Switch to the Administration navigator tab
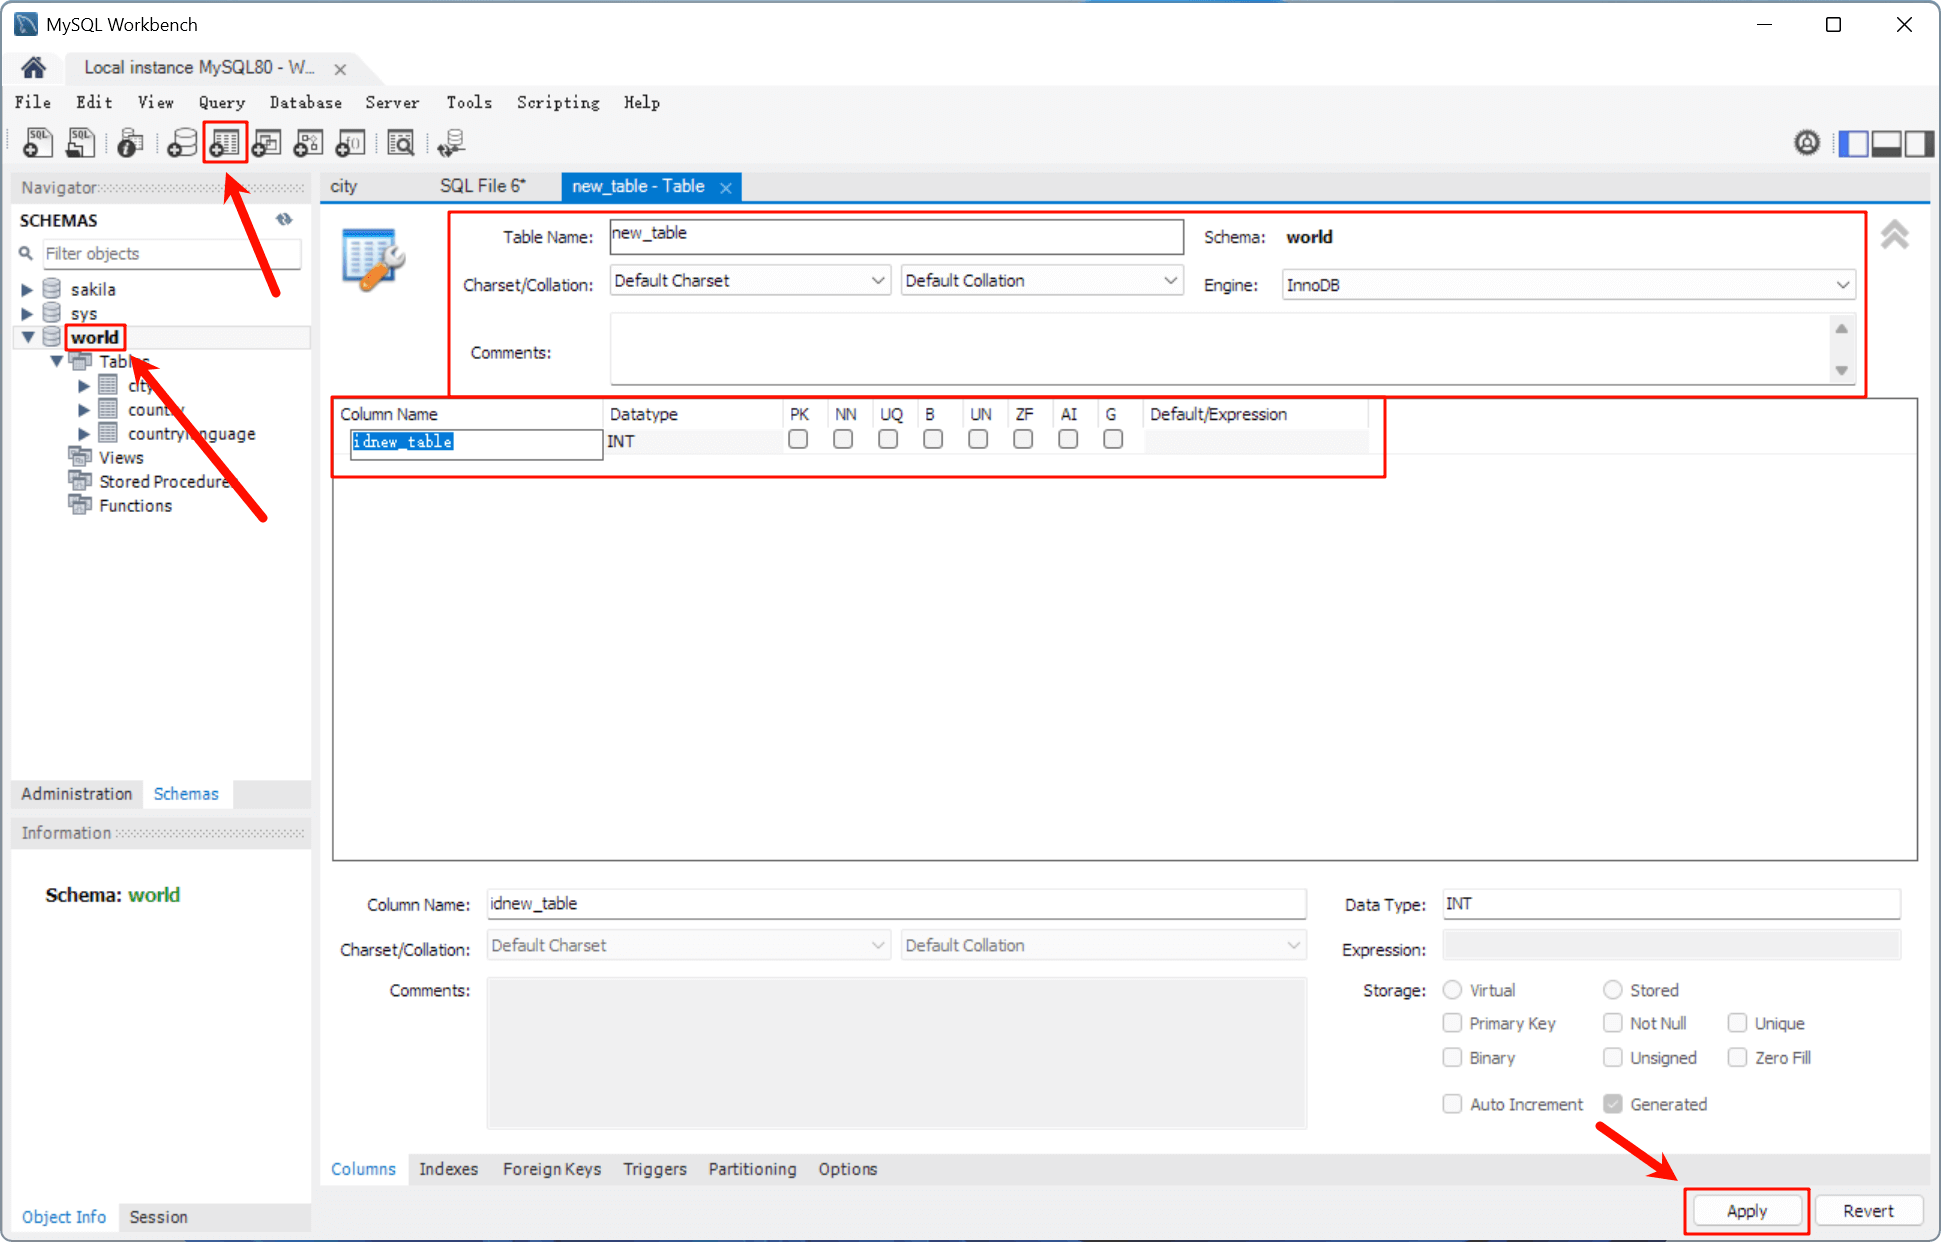 [x=77, y=793]
